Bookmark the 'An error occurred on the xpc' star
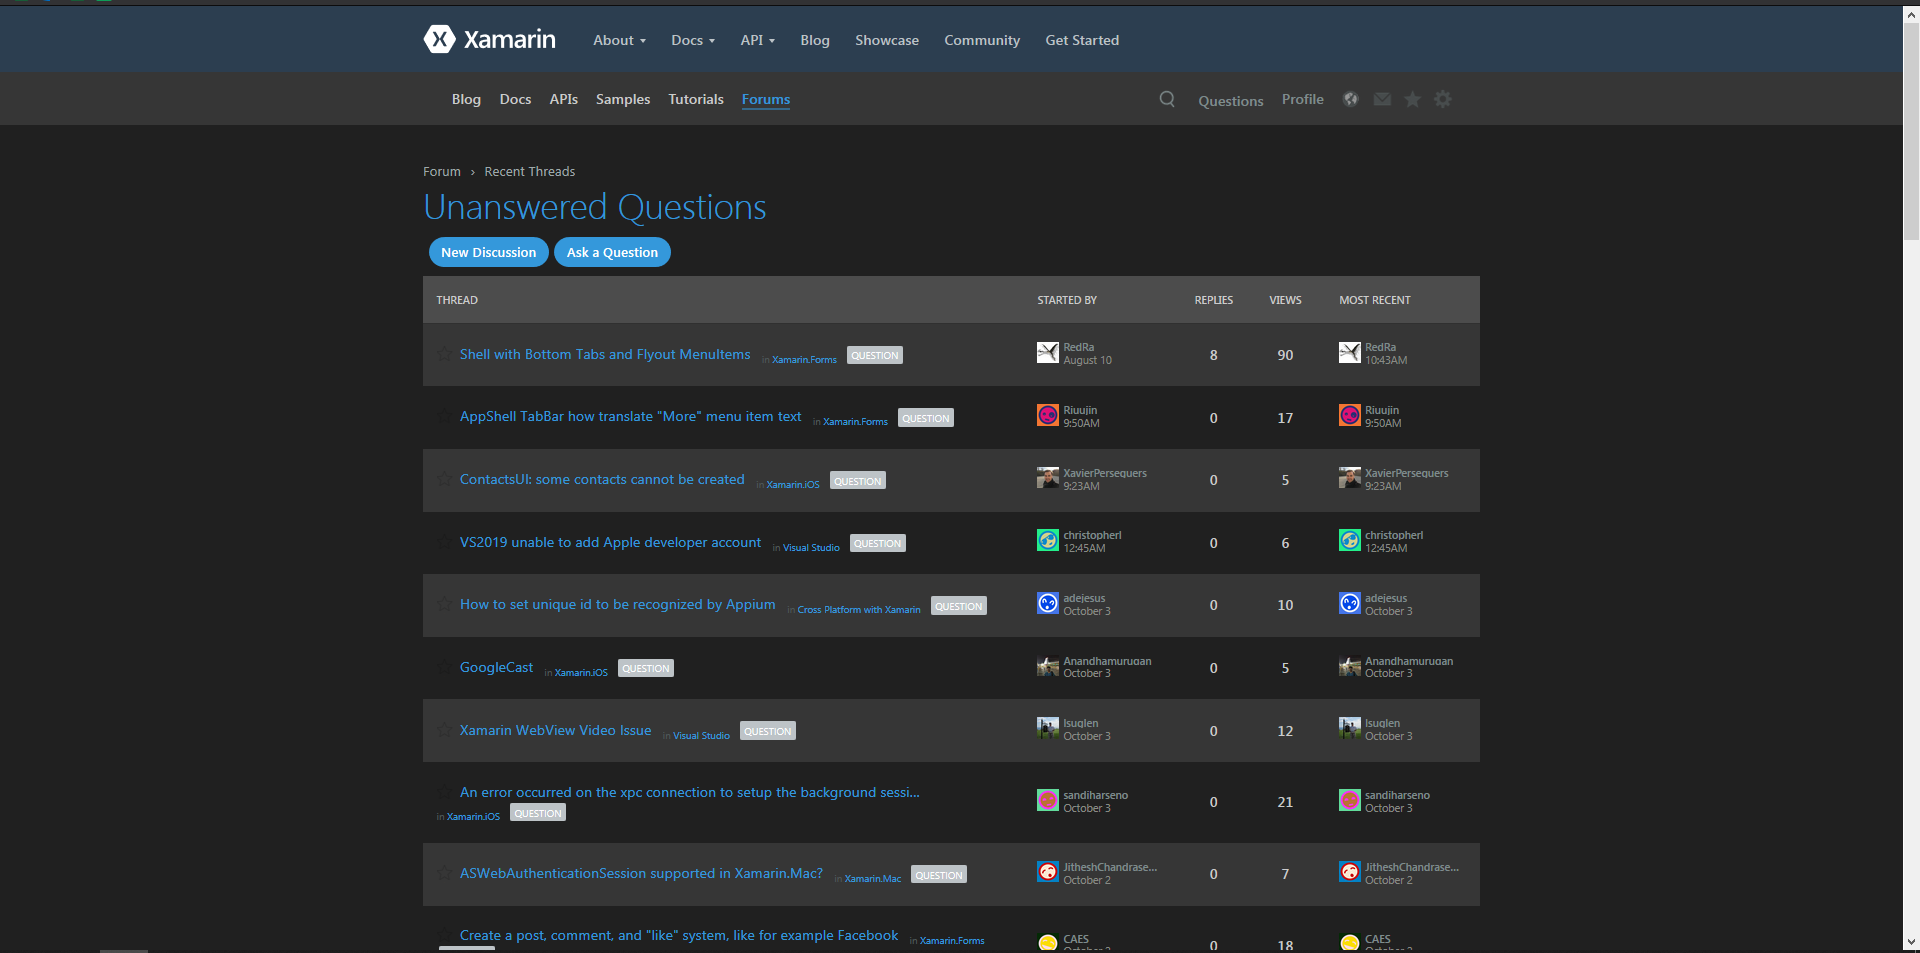This screenshot has height=953, width=1920. (444, 791)
